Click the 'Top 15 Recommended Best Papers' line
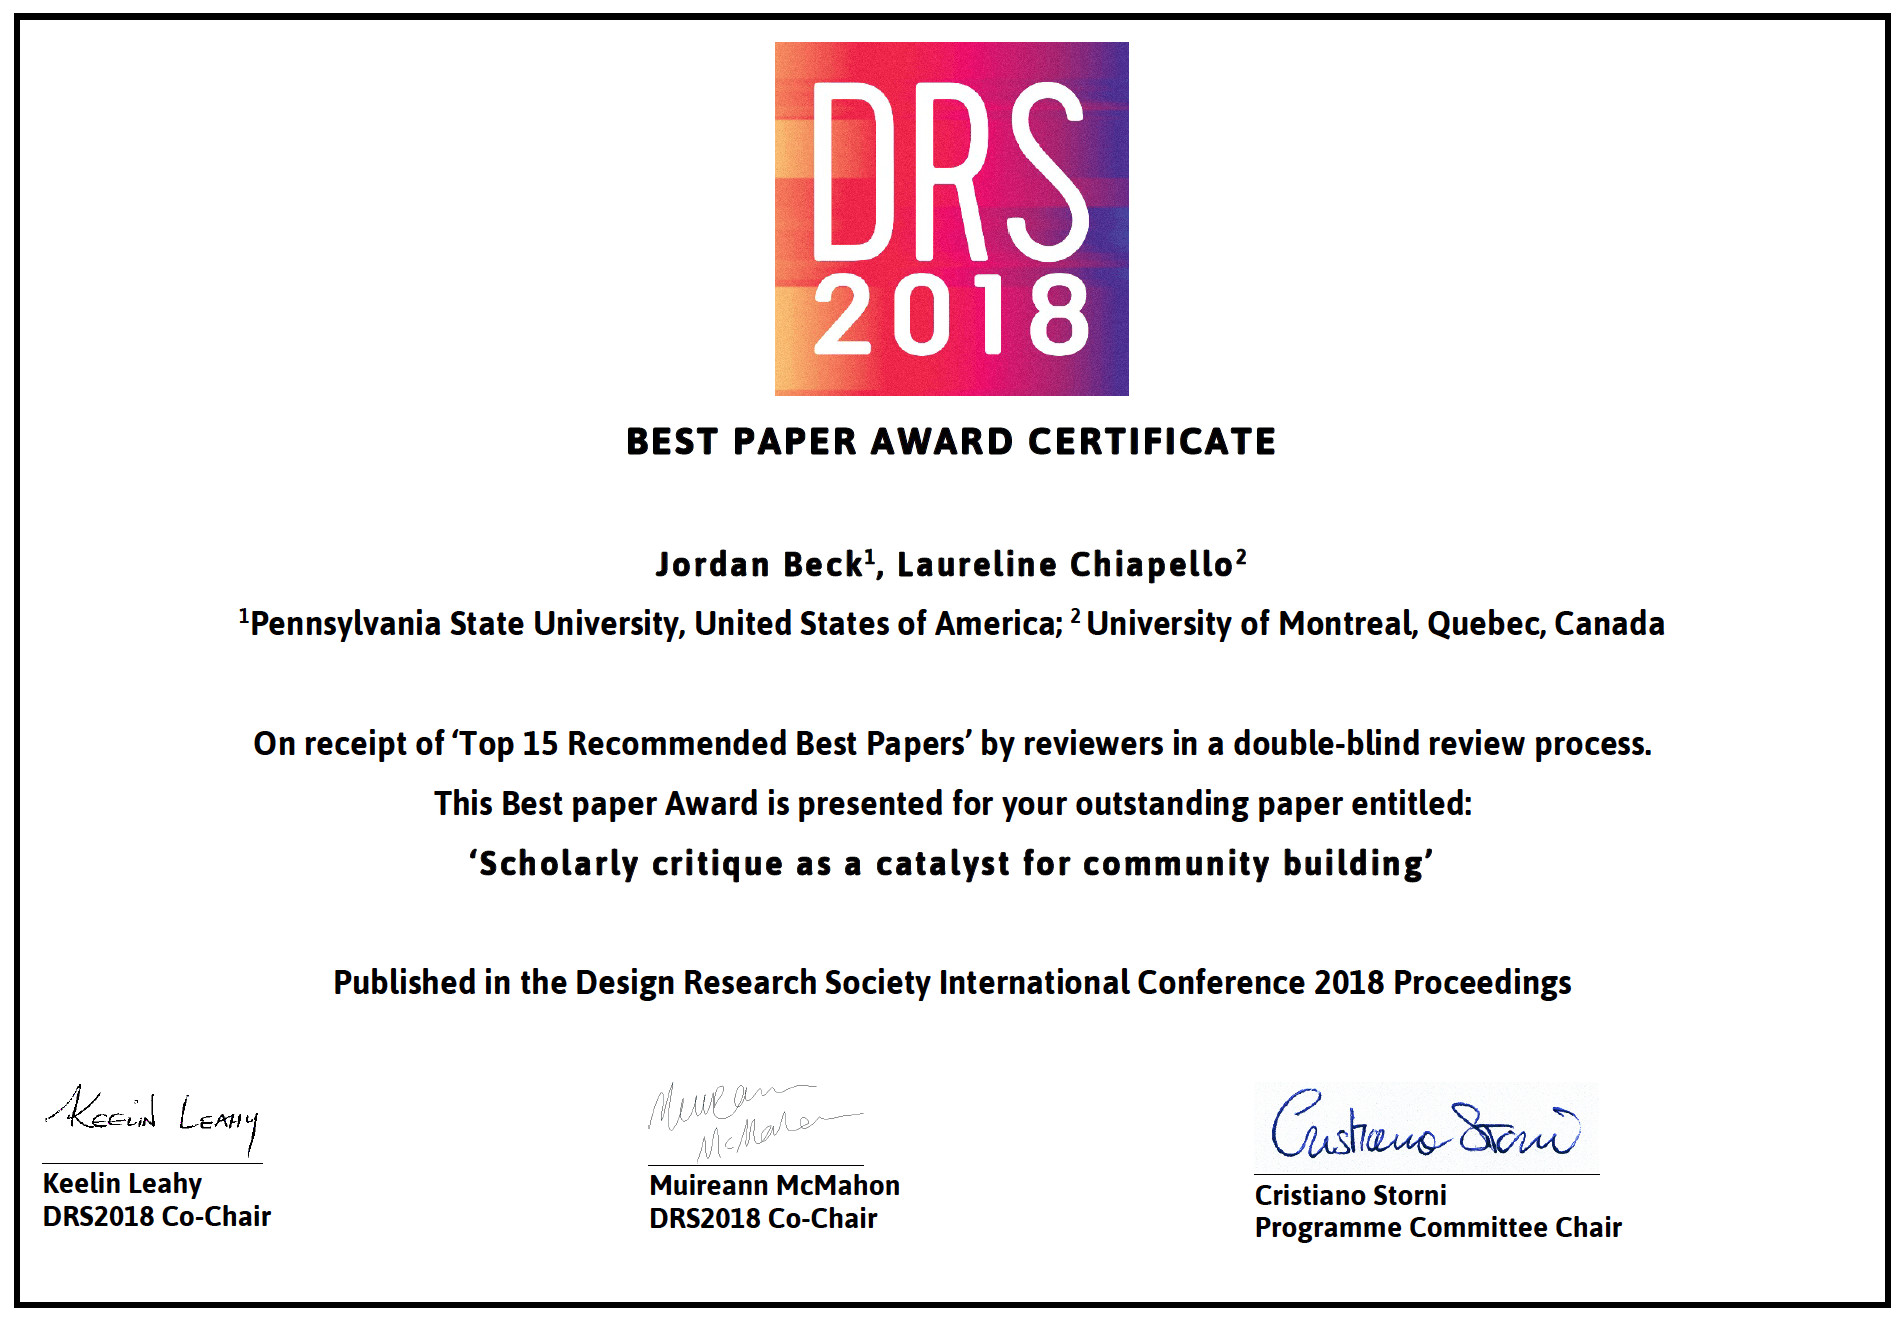 tap(950, 744)
